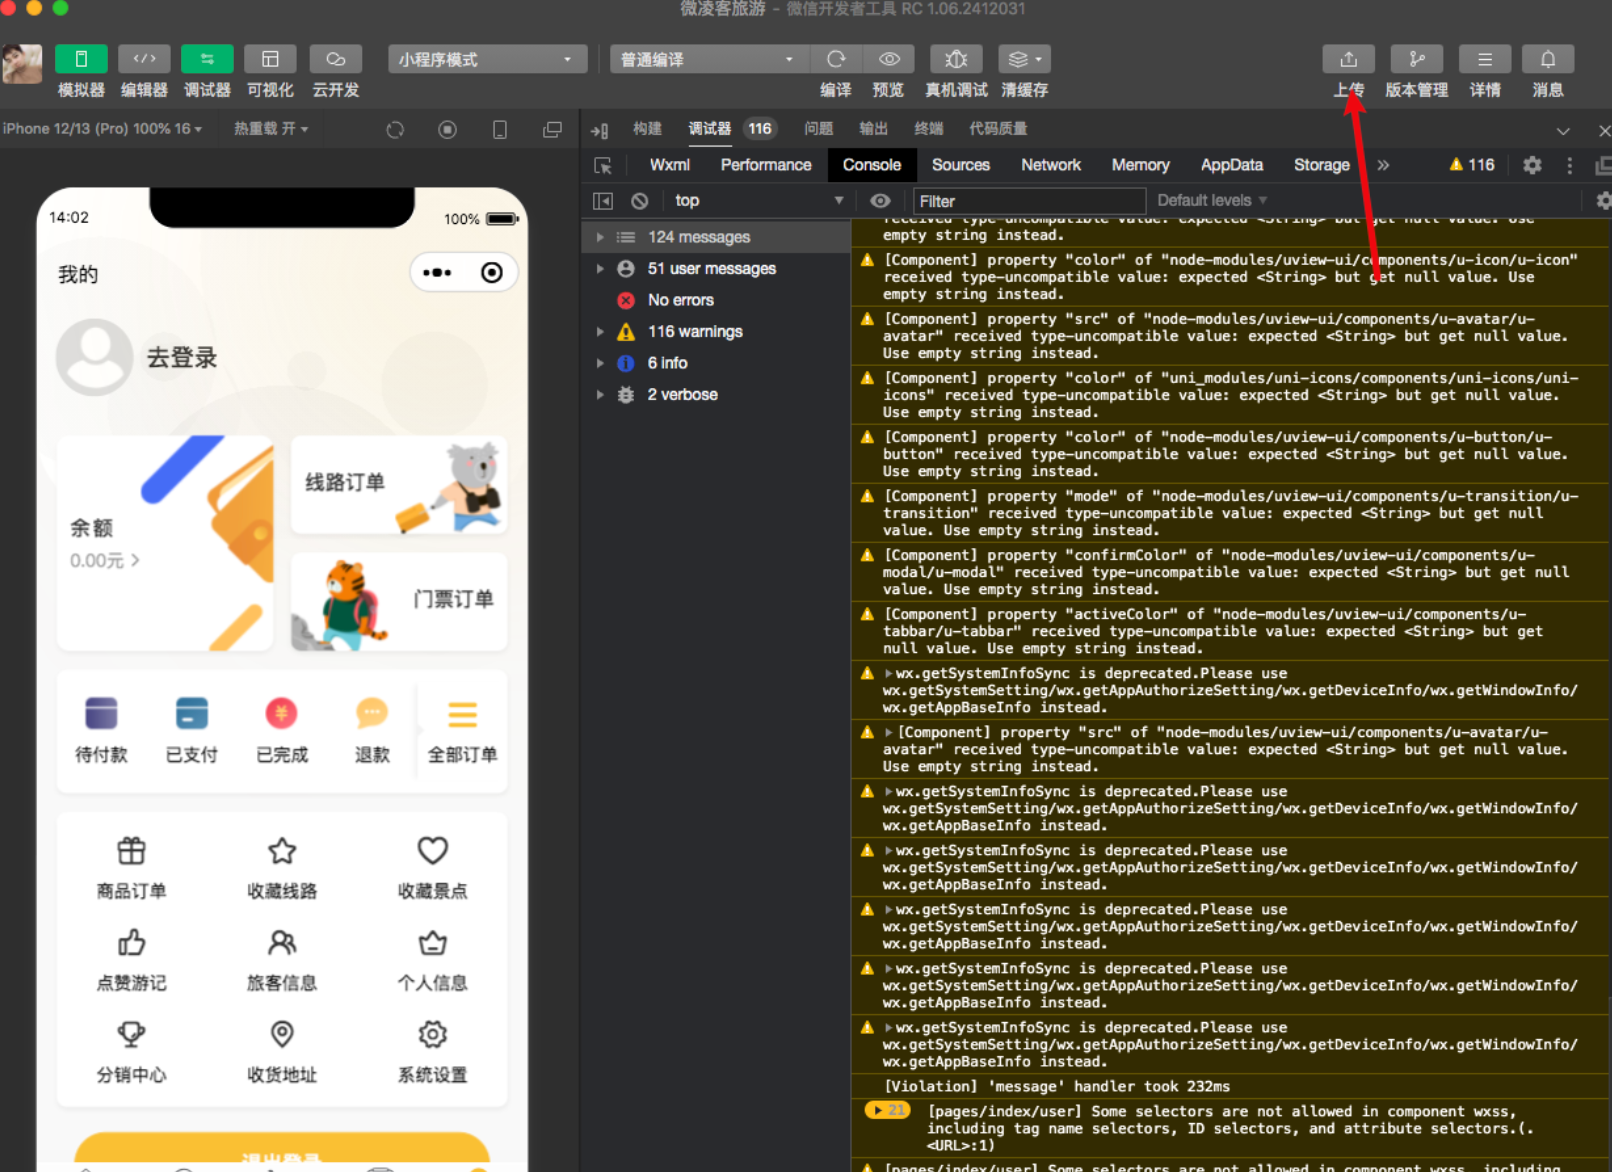Open 版本管理 version control icon
This screenshot has width=1612, height=1172.
1416,60
